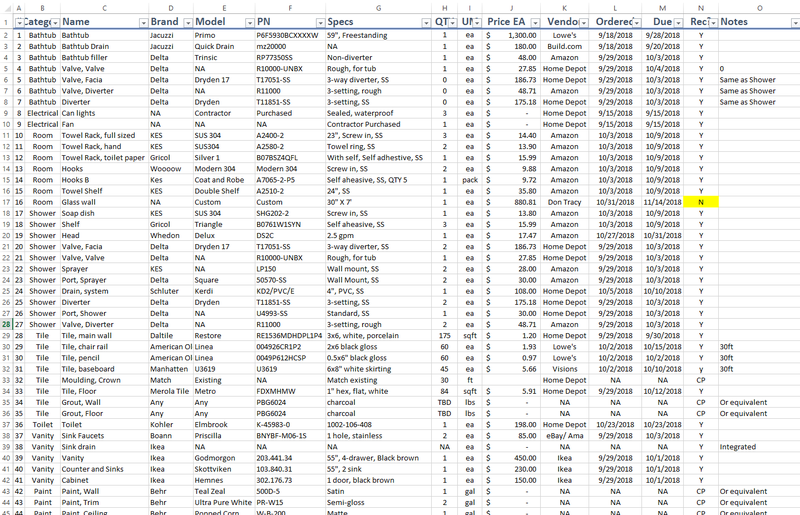
Task: Select the 'Don Tracy' vendor cell
Action: pos(564,202)
